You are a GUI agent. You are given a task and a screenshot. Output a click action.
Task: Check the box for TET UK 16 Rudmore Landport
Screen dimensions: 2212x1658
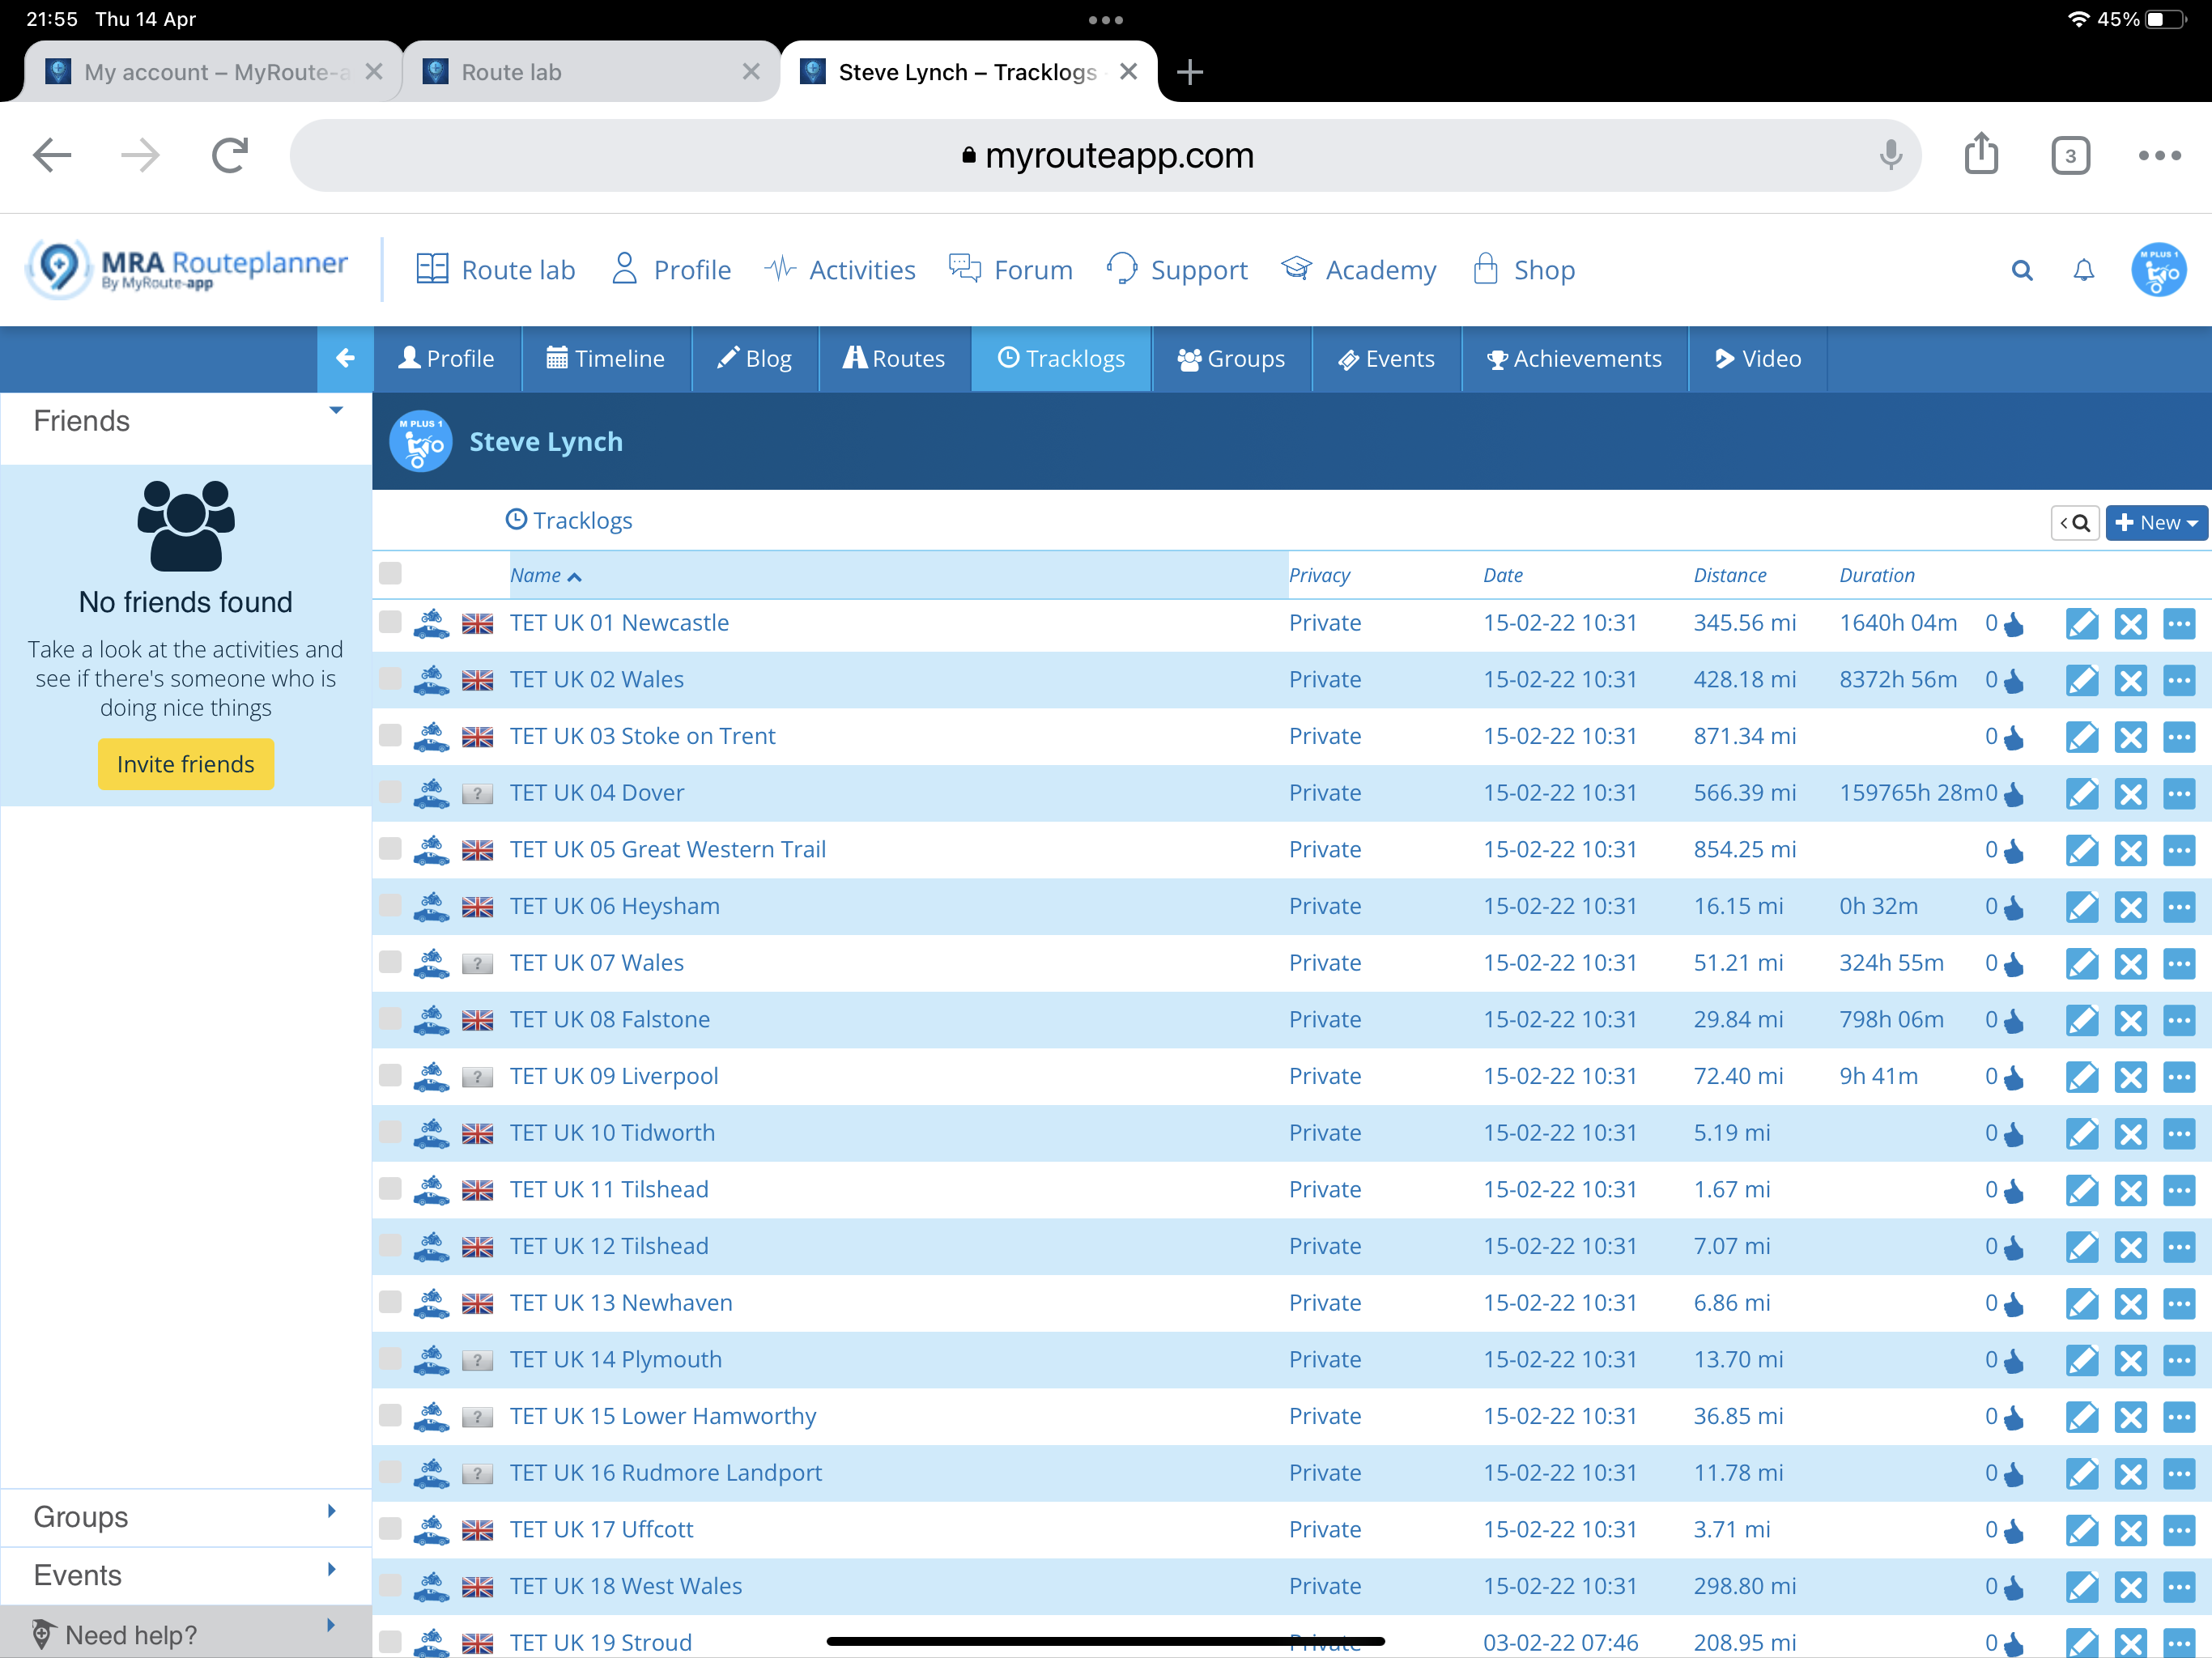[390, 1472]
